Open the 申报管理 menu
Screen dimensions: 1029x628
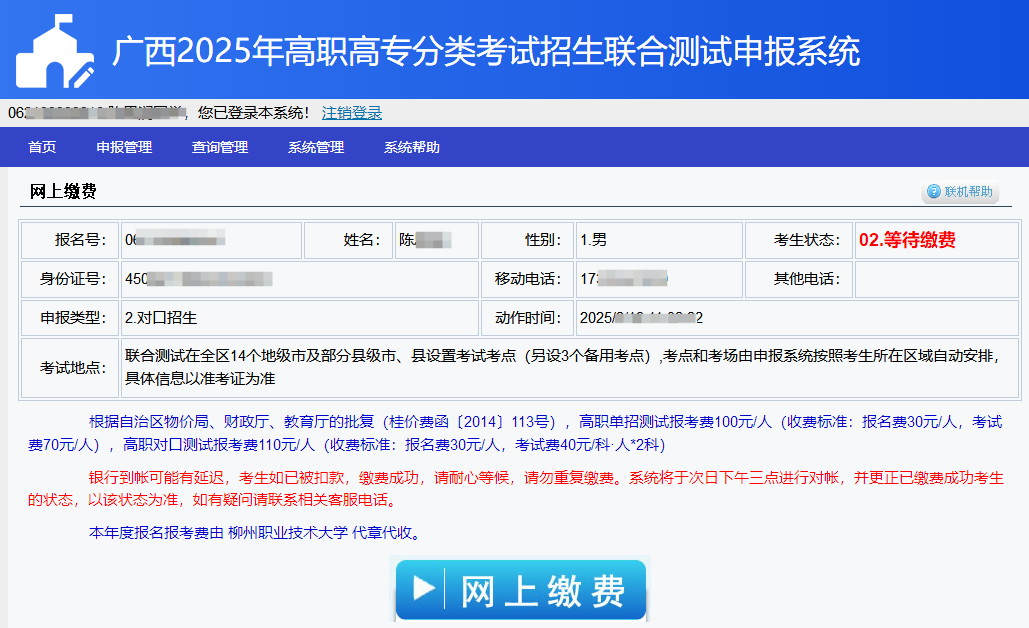(x=124, y=147)
